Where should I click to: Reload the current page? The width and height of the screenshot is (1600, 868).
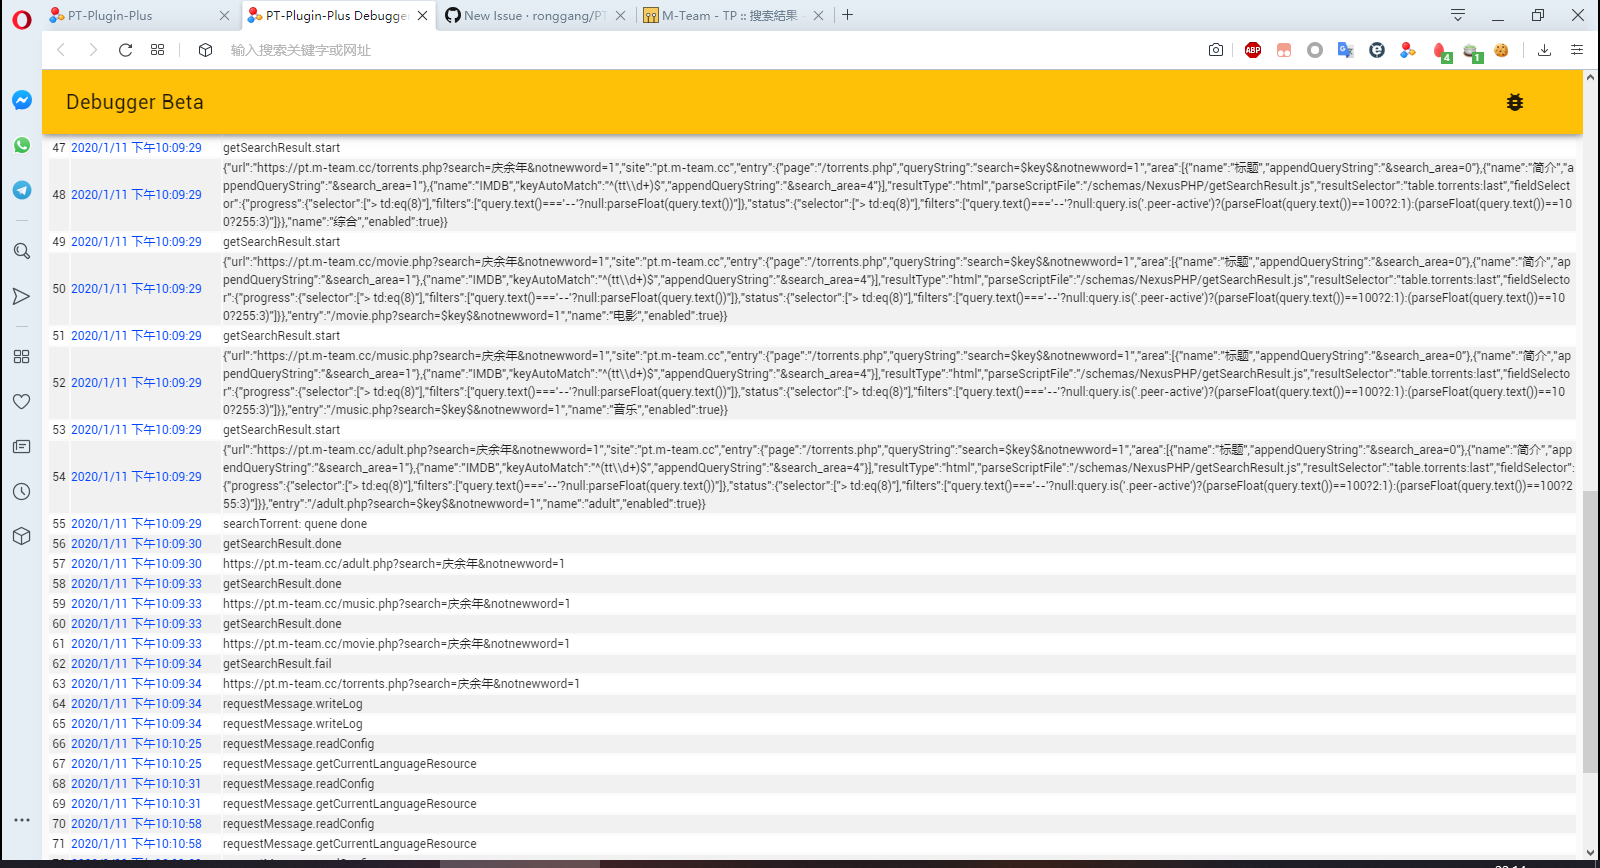tap(125, 50)
